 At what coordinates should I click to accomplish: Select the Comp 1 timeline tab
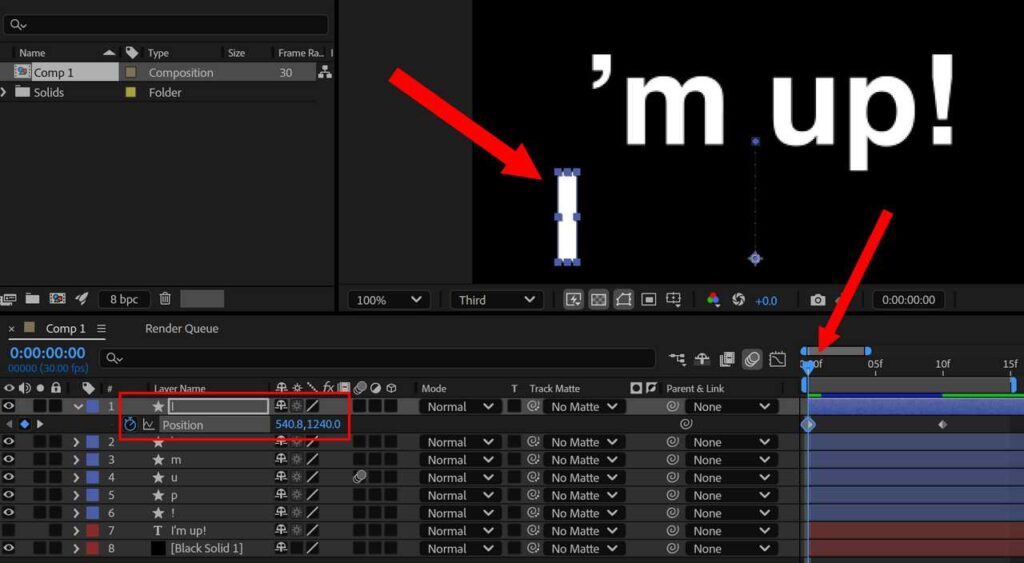(65, 329)
